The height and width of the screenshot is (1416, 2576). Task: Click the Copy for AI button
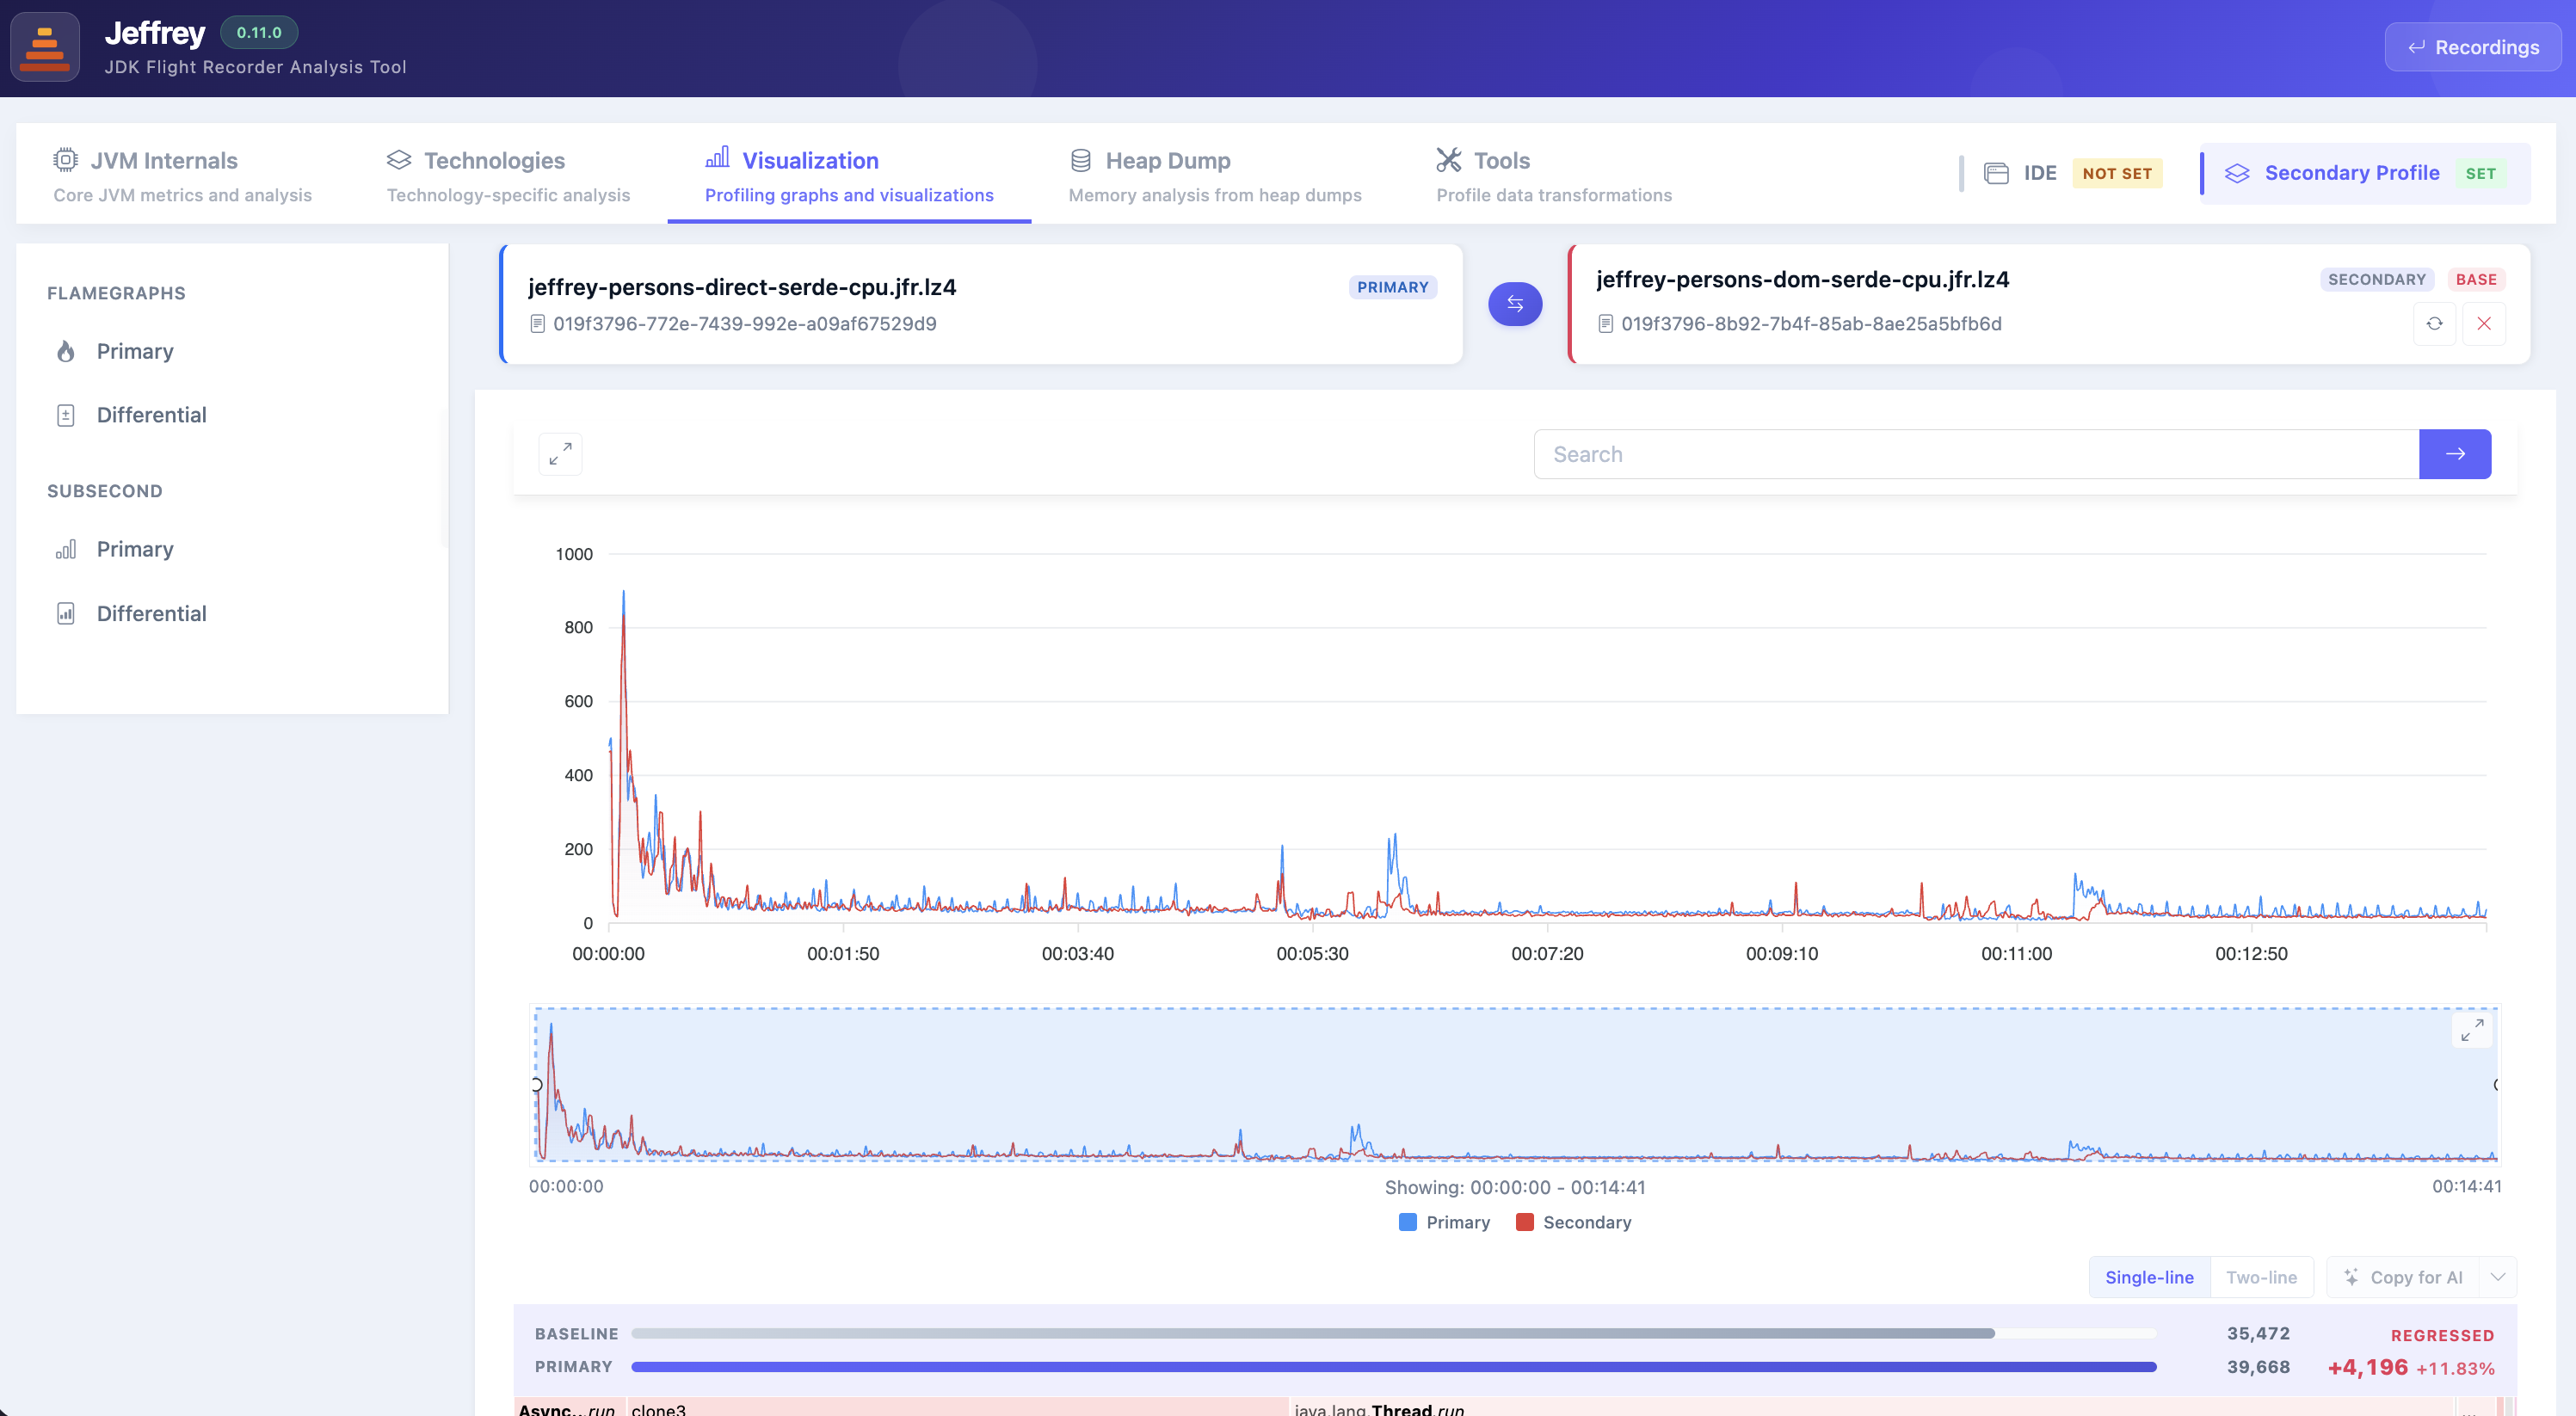pos(2403,1277)
